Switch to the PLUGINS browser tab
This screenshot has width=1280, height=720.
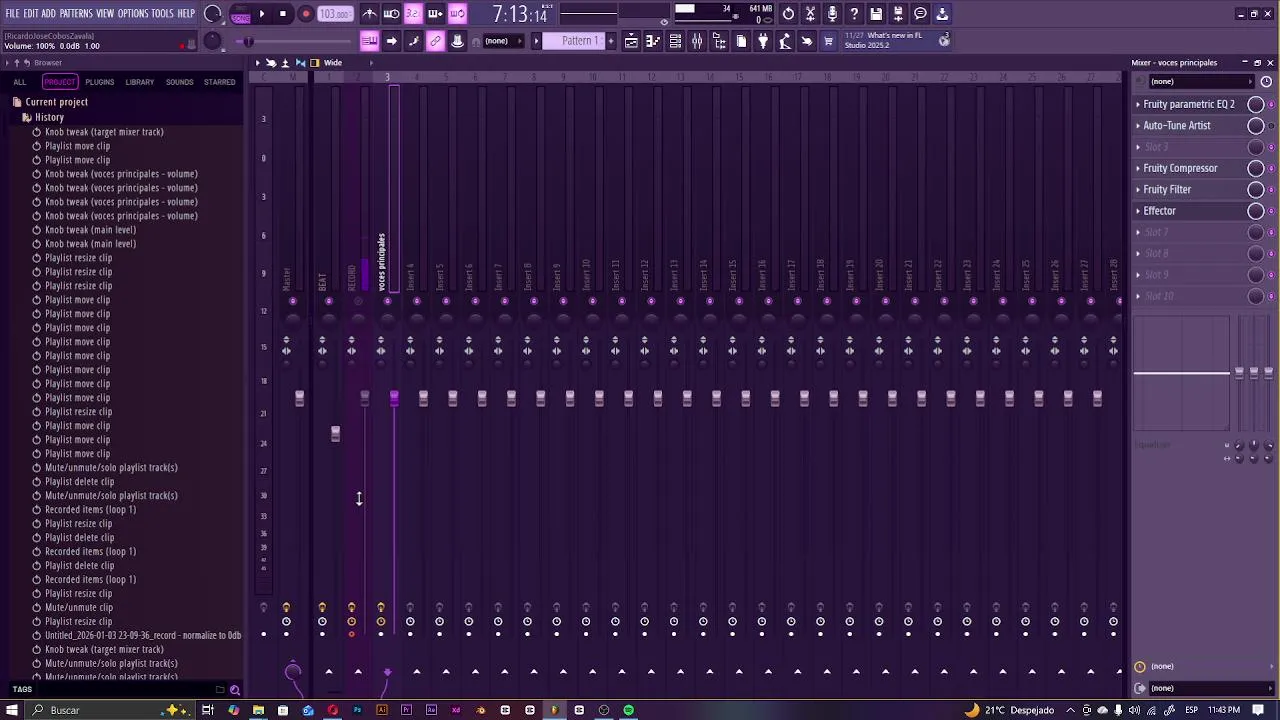coord(99,82)
